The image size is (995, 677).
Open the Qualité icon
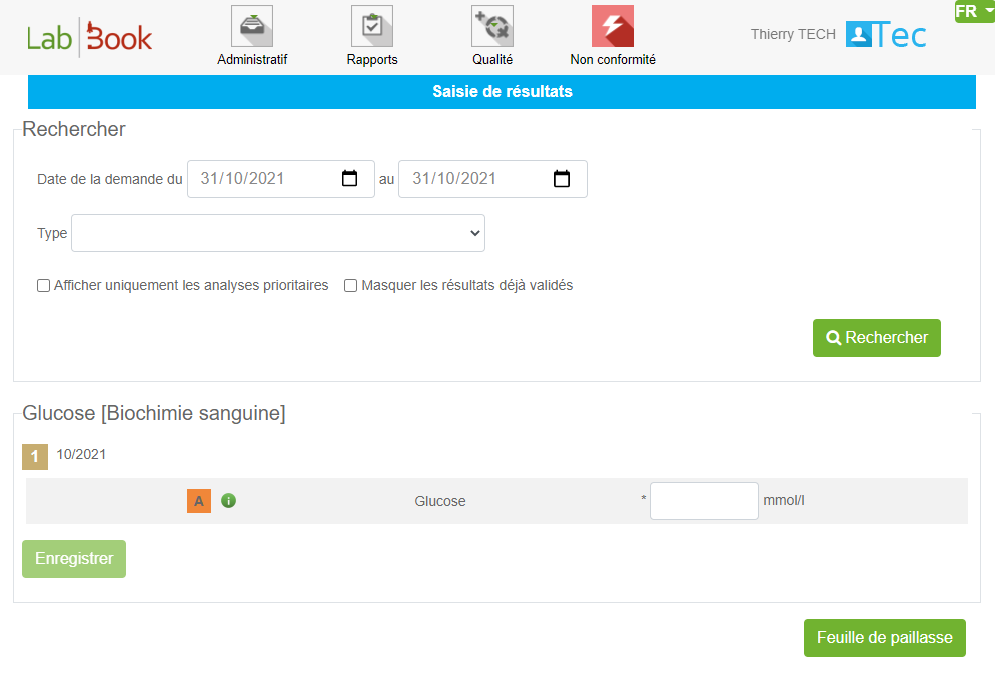click(492, 27)
